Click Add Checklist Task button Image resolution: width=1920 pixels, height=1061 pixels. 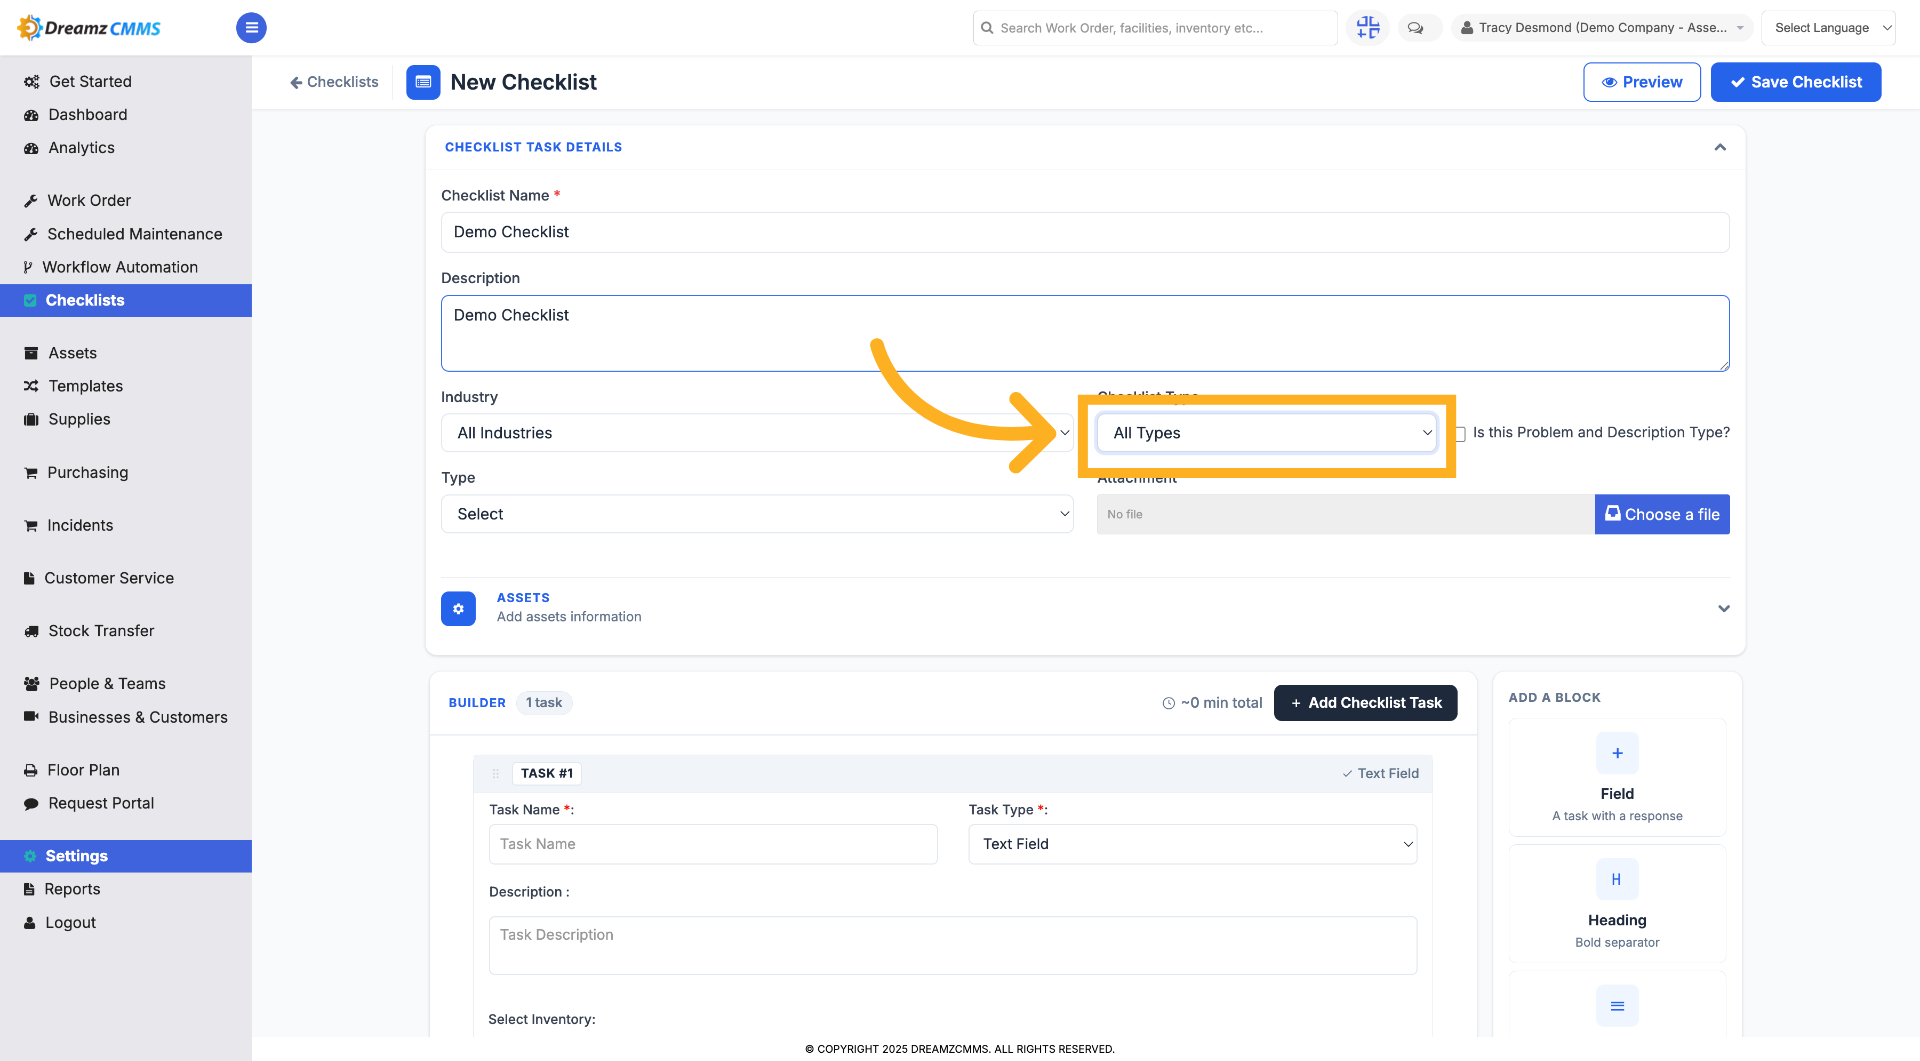coord(1365,703)
